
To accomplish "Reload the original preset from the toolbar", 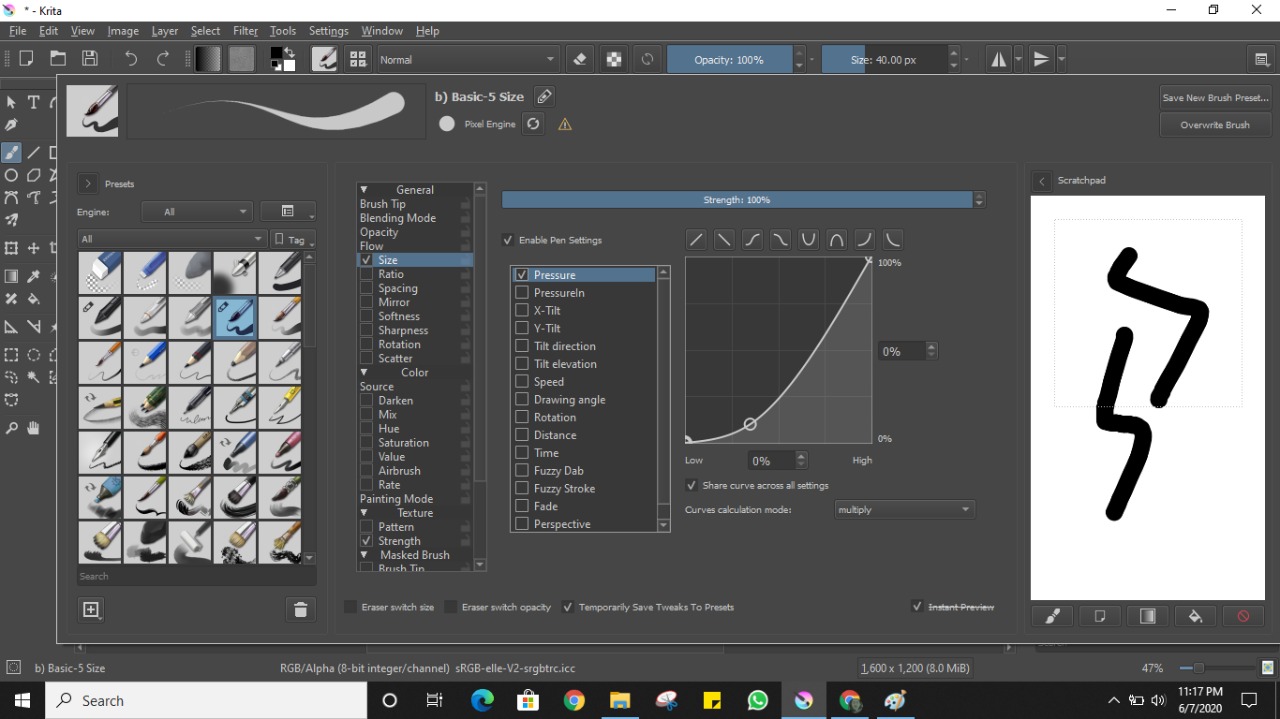I will point(647,59).
